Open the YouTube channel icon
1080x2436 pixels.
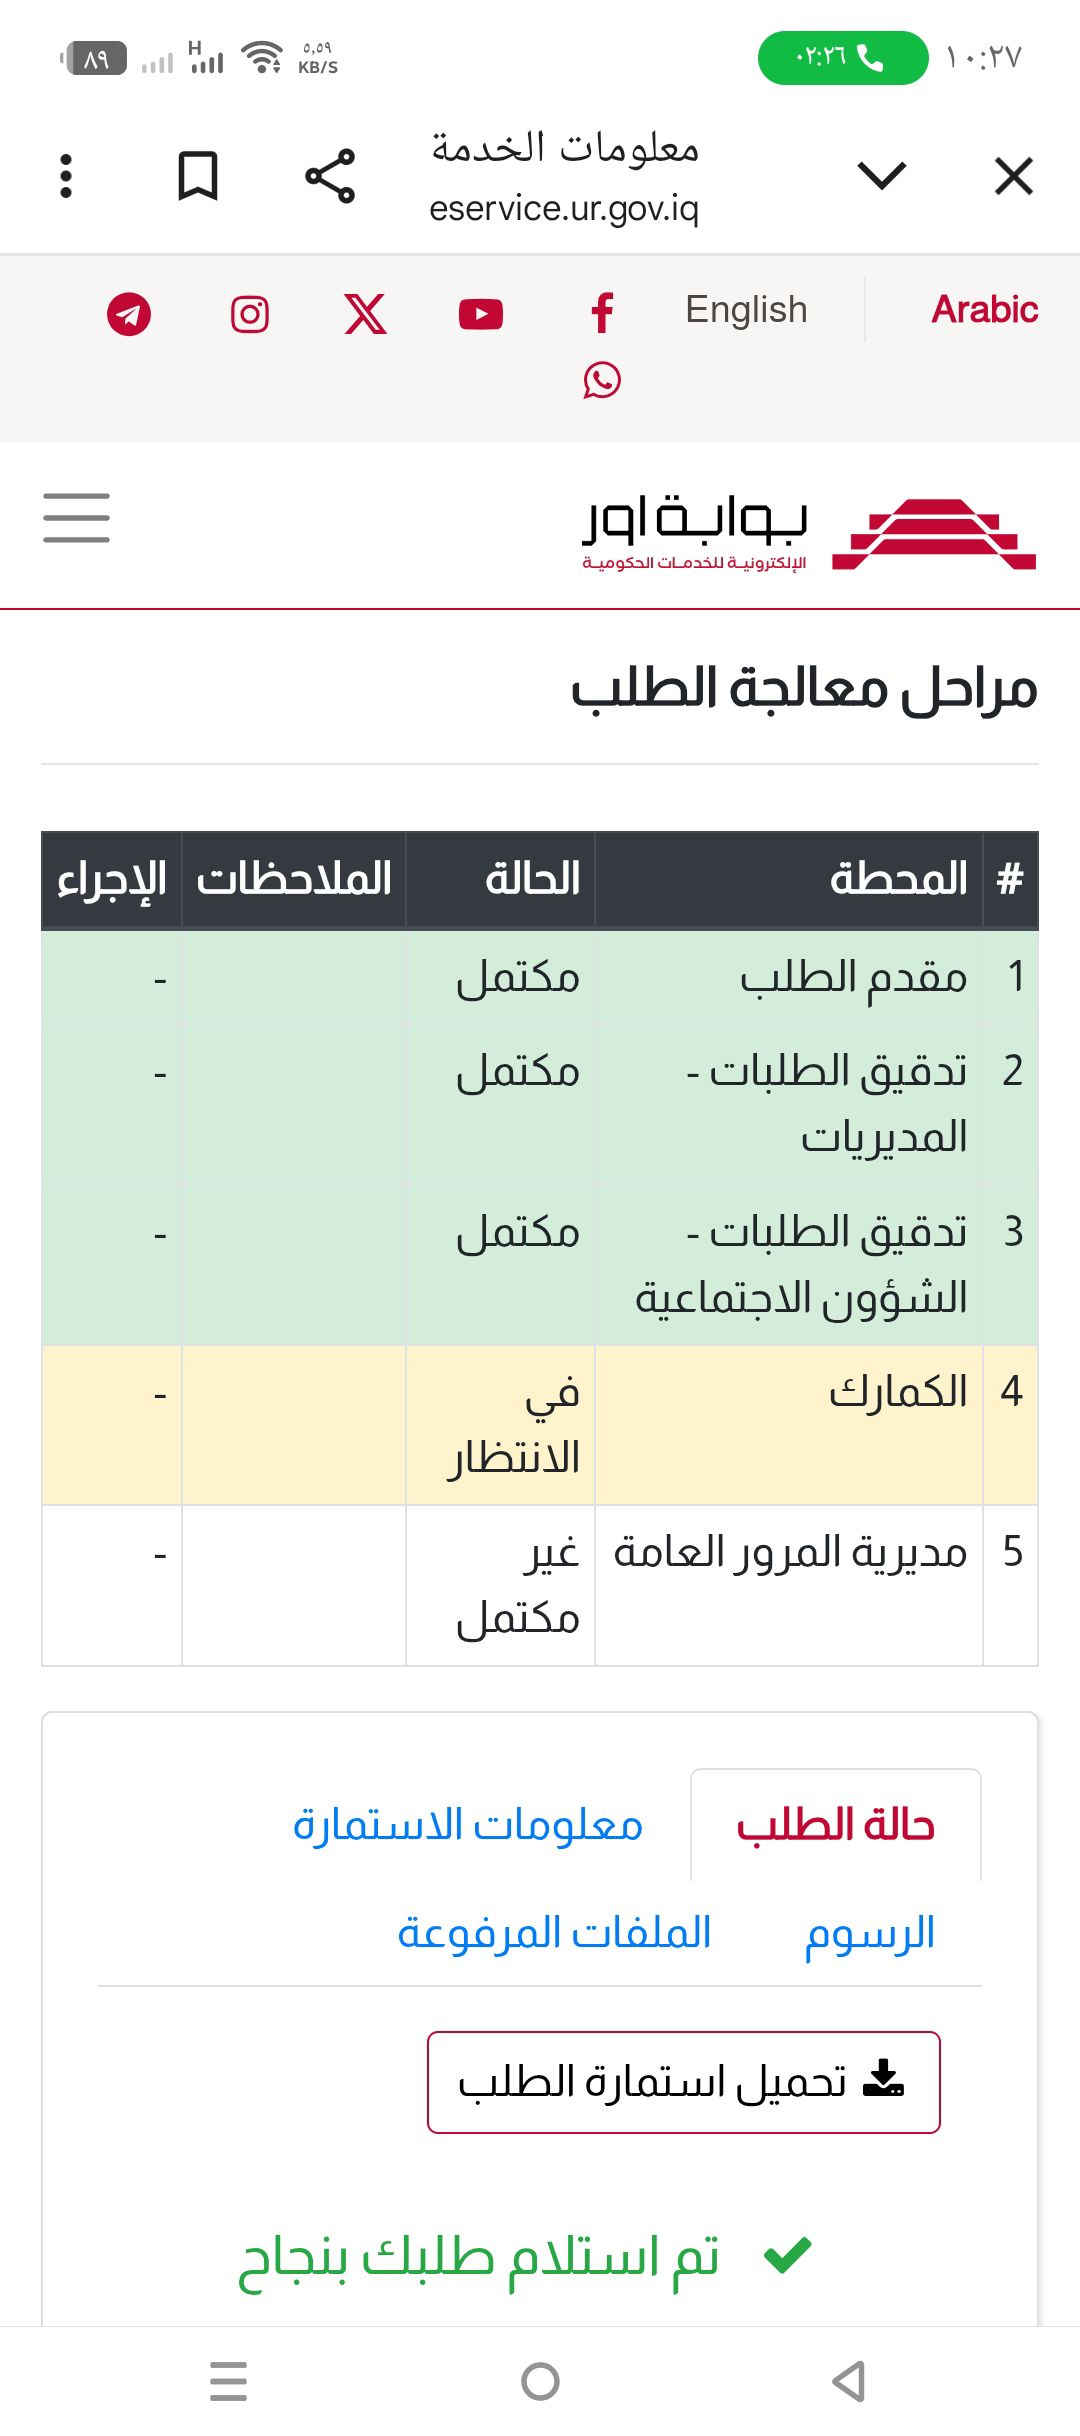(x=481, y=314)
